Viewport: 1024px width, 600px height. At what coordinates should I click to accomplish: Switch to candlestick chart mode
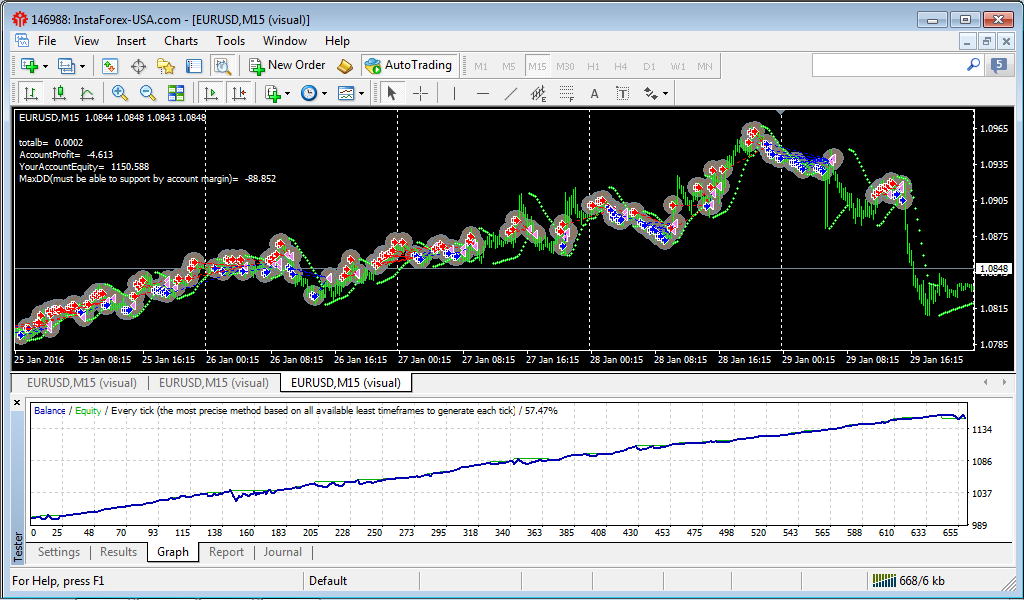59,93
